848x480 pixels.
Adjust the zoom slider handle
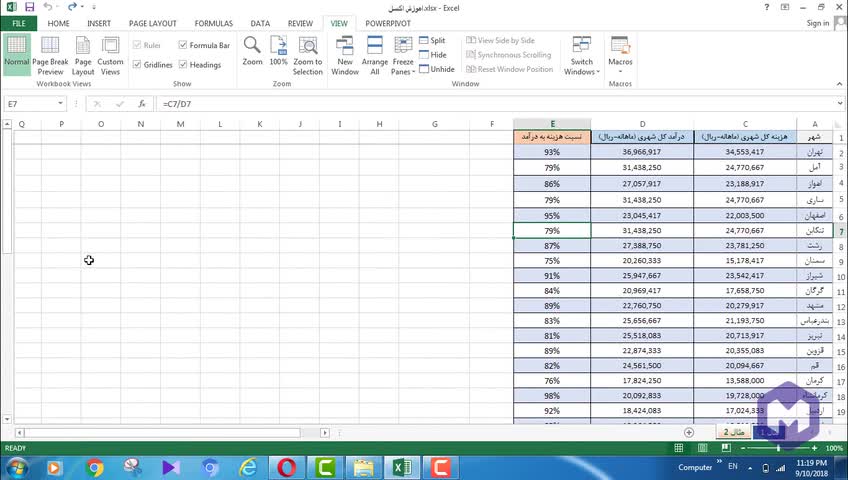click(778, 448)
